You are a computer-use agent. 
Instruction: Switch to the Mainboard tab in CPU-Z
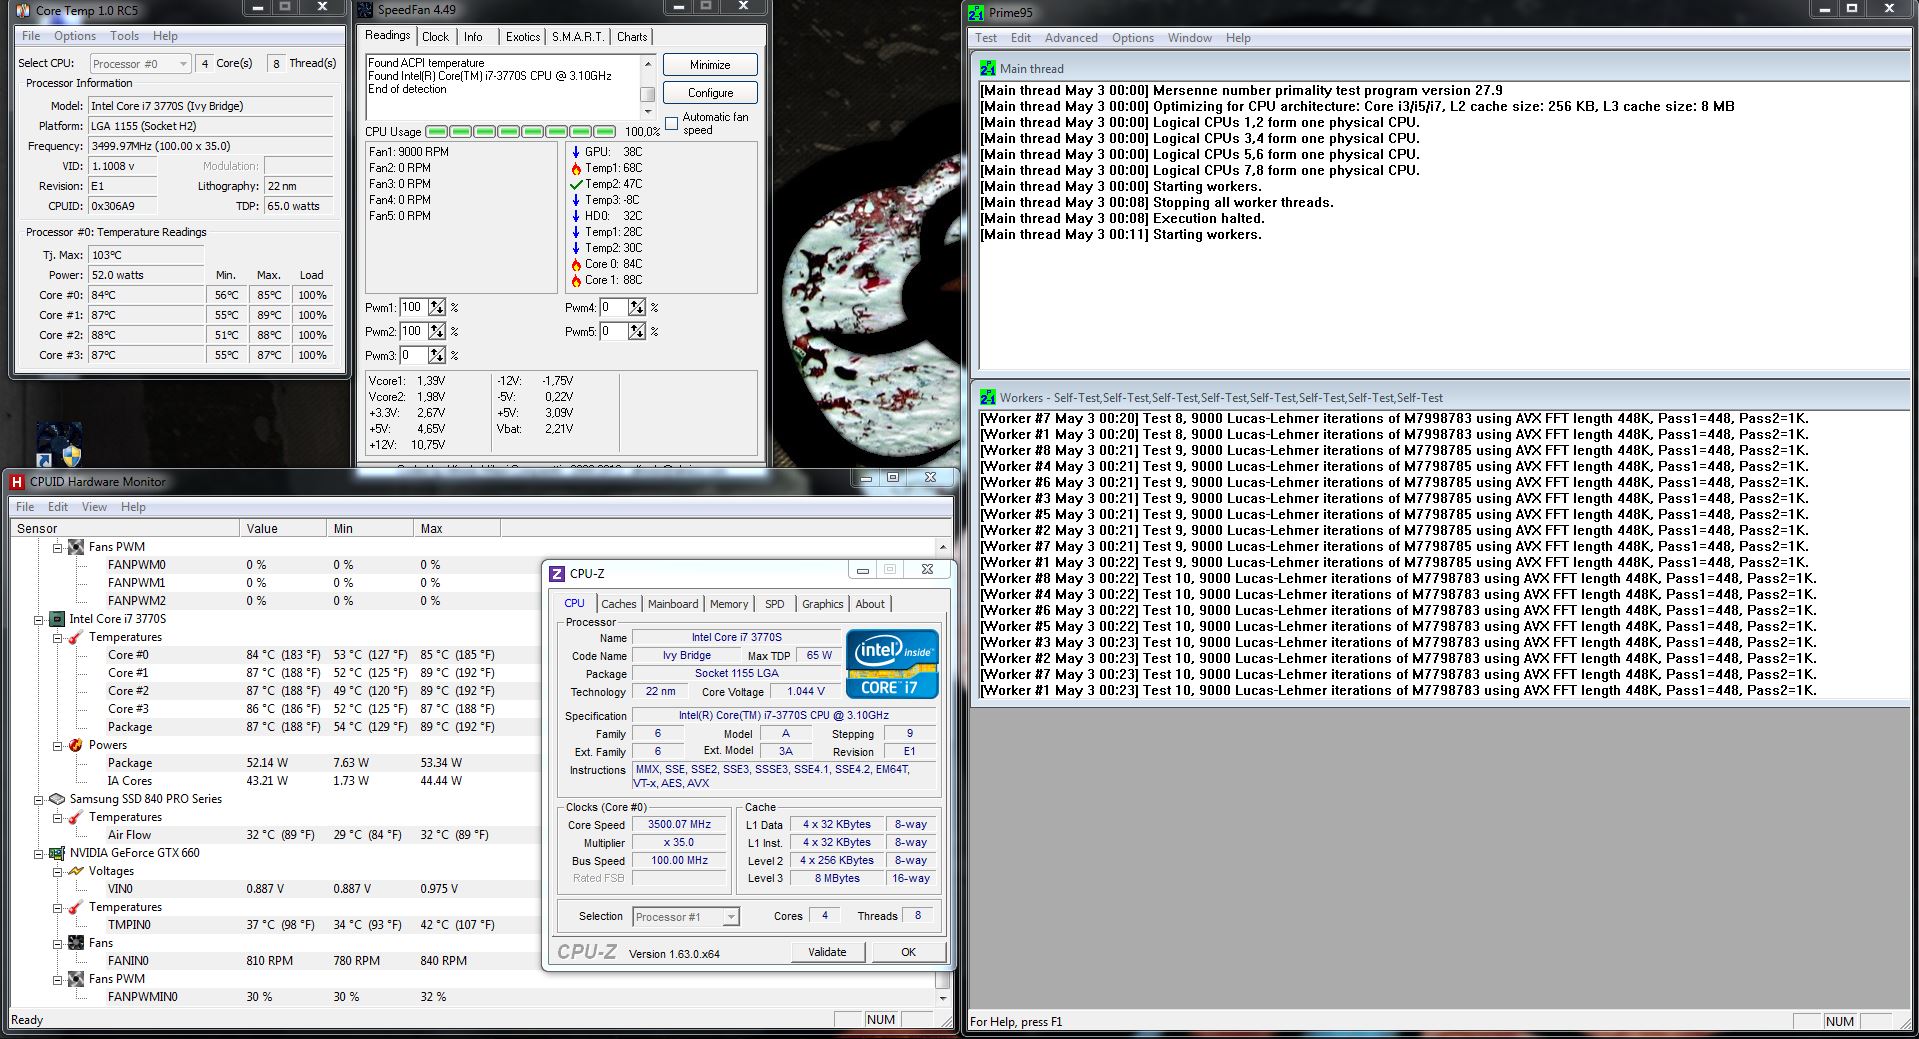pyautogui.click(x=673, y=604)
